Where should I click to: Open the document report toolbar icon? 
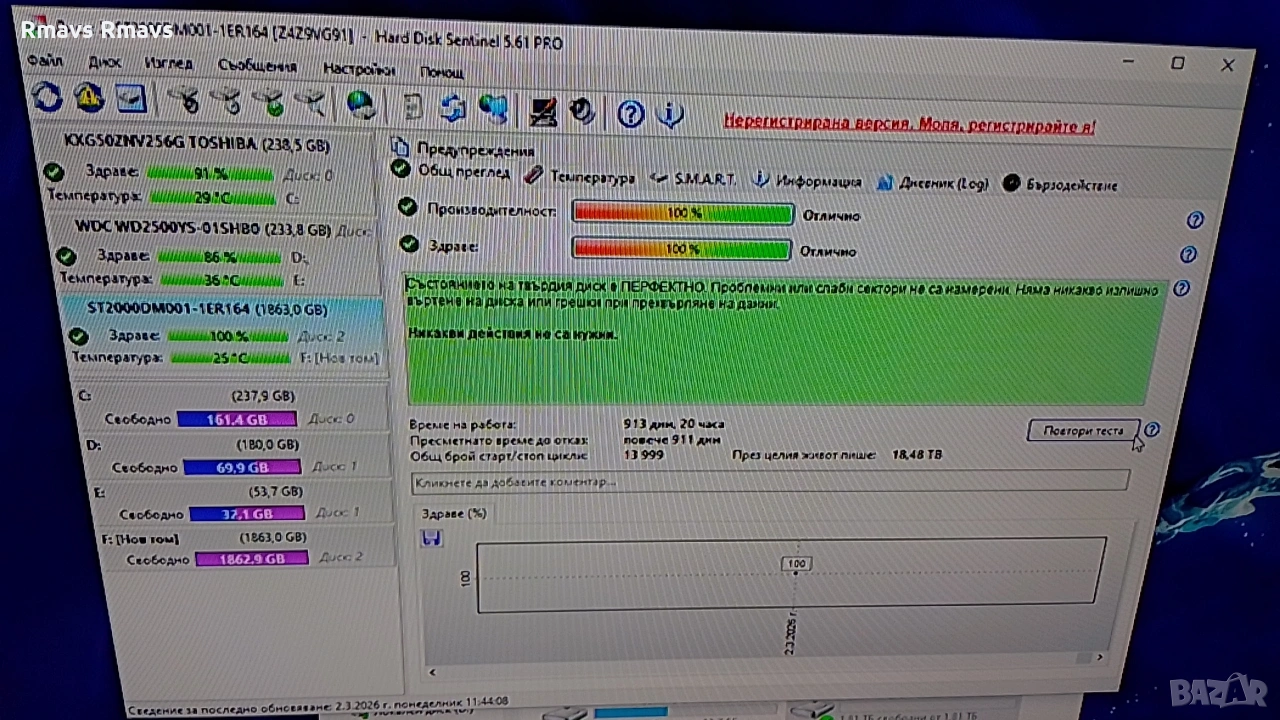[412, 105]
